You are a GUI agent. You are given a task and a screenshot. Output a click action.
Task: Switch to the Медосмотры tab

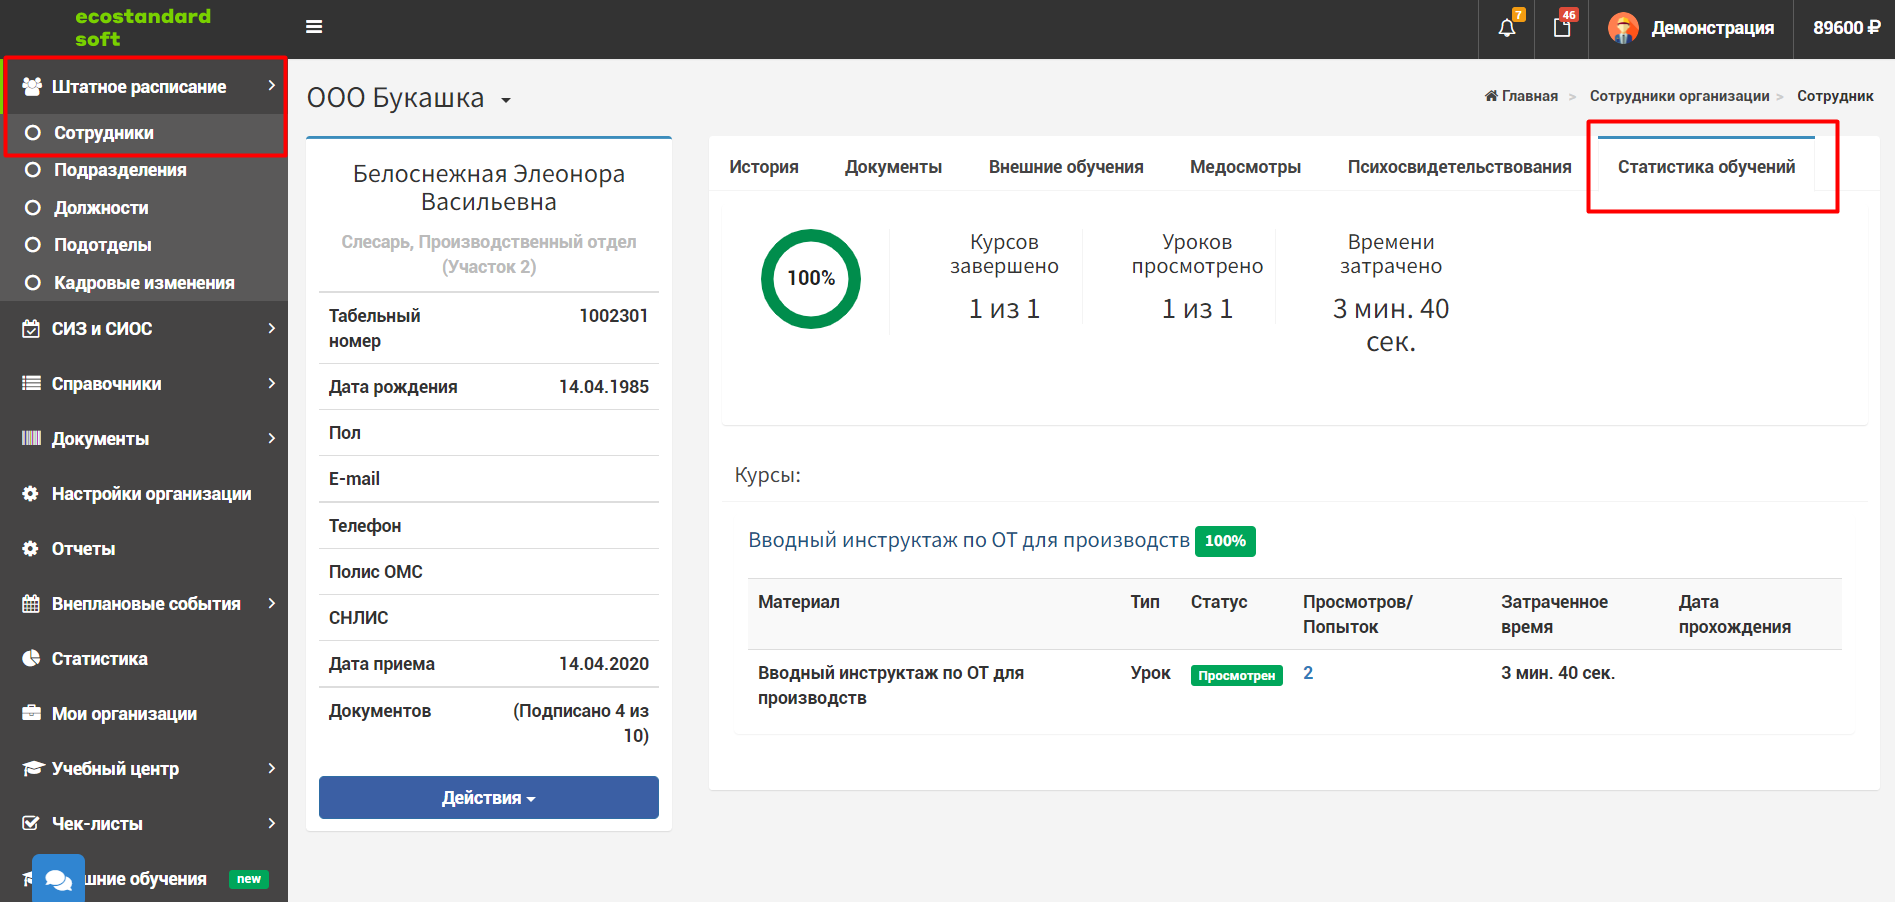coord(1245,167)
